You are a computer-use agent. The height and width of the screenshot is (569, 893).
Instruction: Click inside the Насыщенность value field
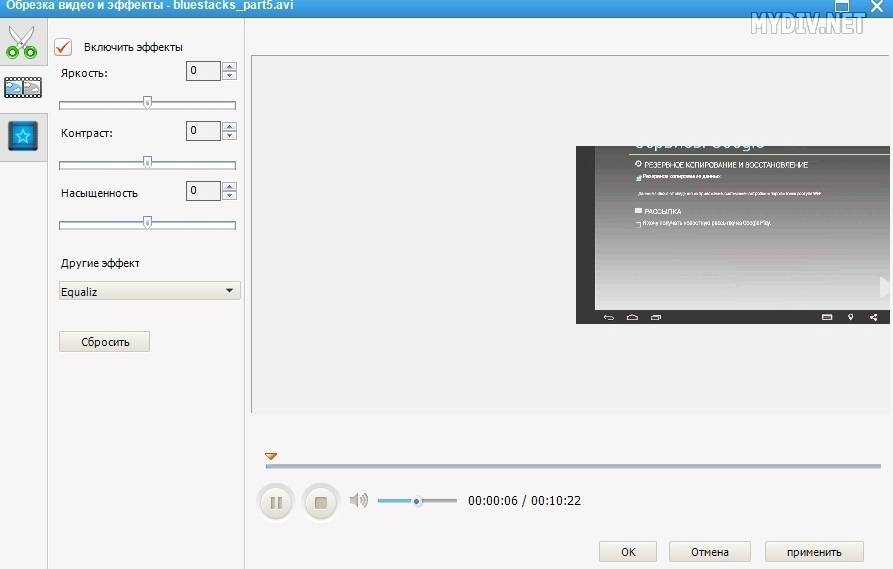tap(203, 190)
